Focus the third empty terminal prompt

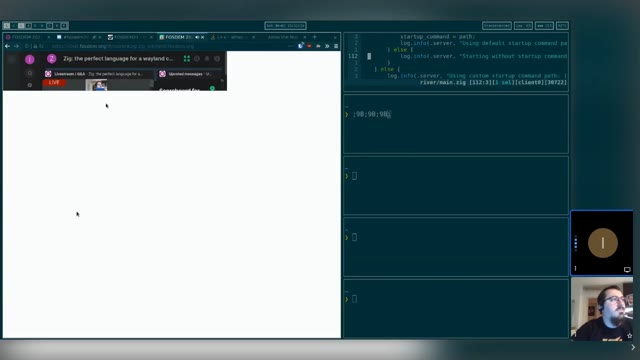point(456,247)
